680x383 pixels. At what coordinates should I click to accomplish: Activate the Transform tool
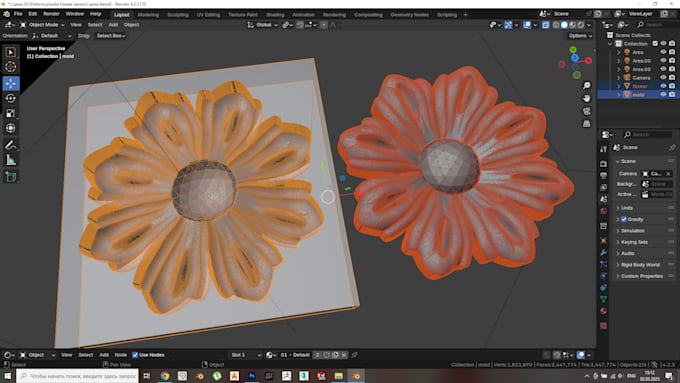click(x=11, y=128)
